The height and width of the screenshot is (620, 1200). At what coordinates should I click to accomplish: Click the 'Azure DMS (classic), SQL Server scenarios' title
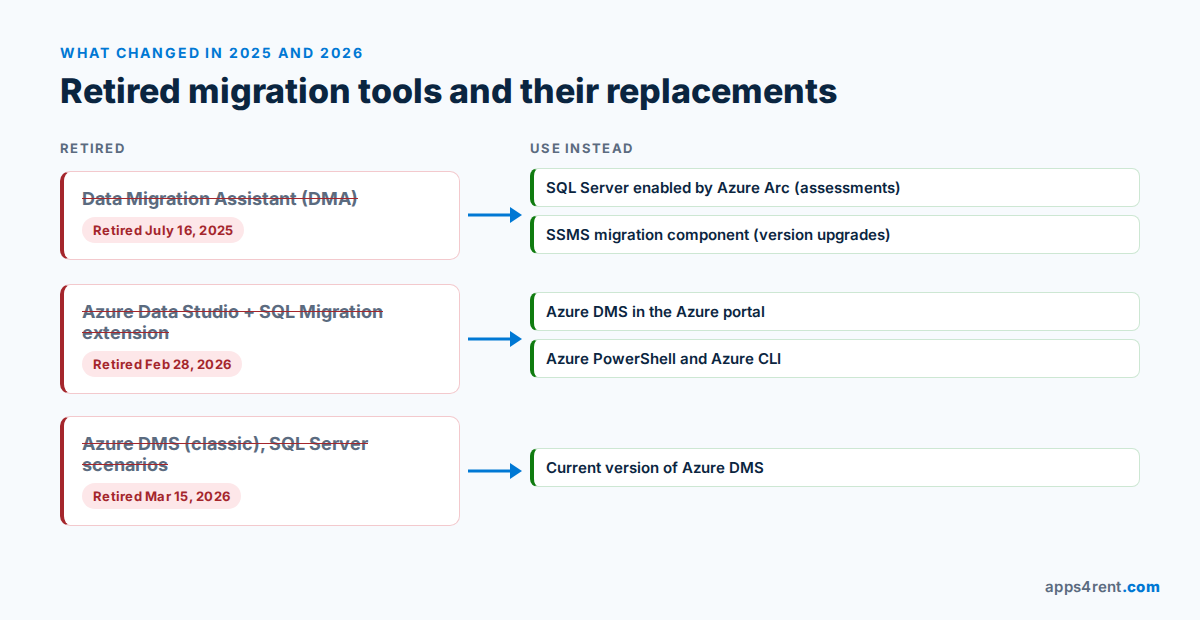(225, 454)
